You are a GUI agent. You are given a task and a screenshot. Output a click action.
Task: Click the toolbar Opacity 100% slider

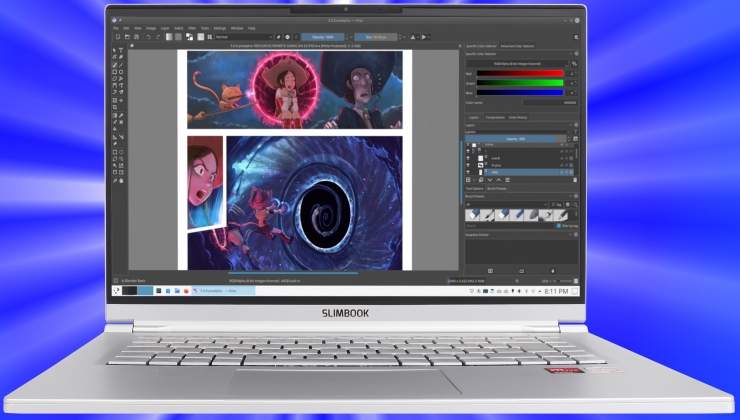pos(323,37)
